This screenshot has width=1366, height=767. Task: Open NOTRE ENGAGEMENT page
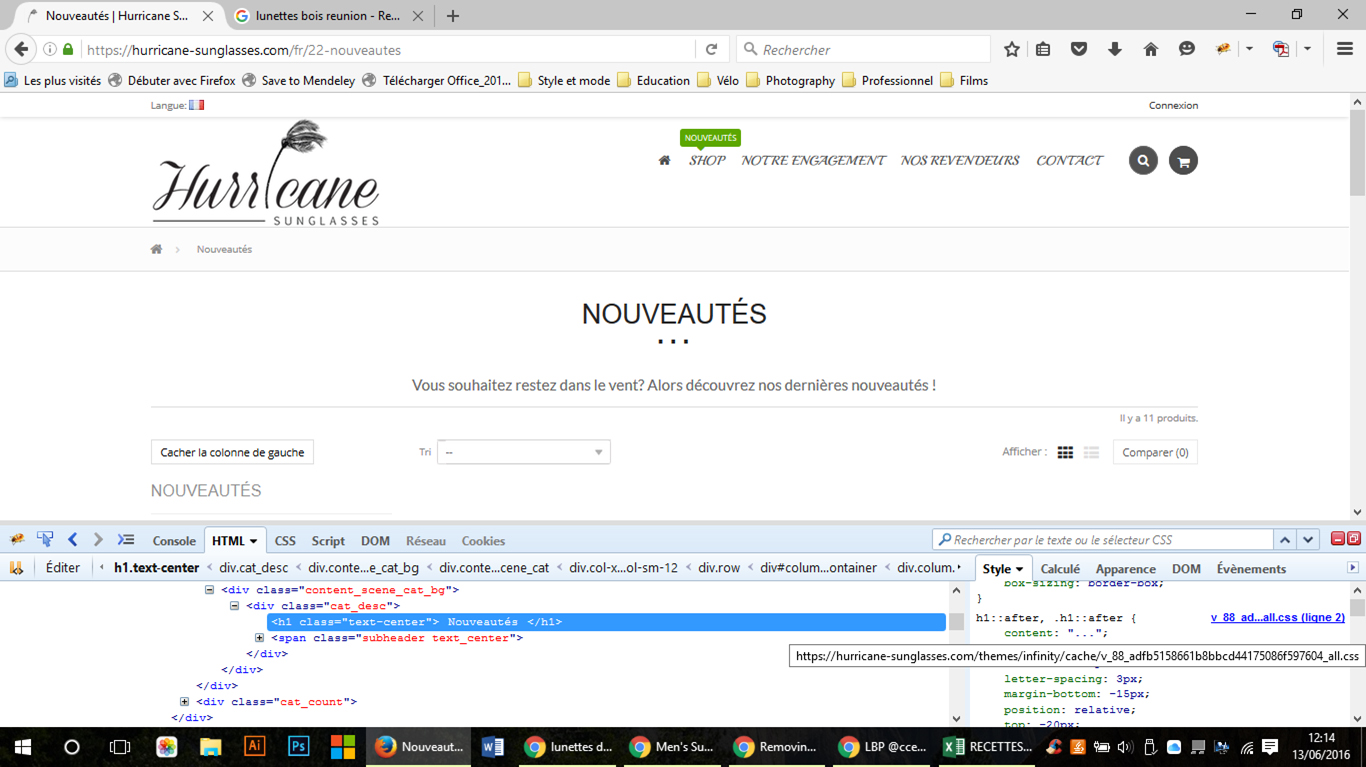point(813,160)
